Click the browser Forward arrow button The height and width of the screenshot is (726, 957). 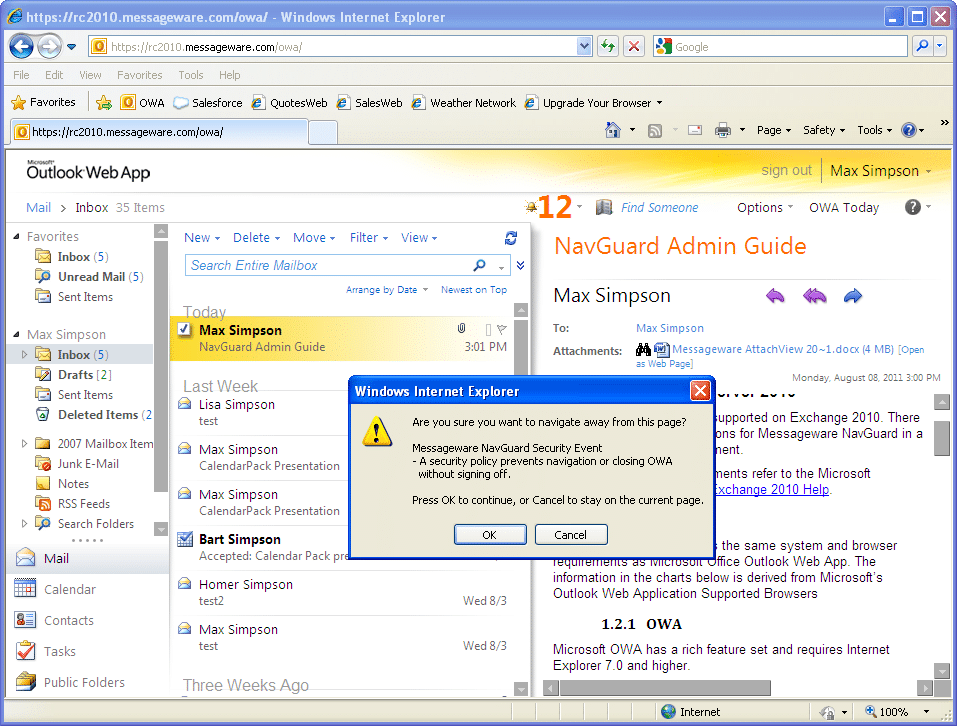pos(49,46)
